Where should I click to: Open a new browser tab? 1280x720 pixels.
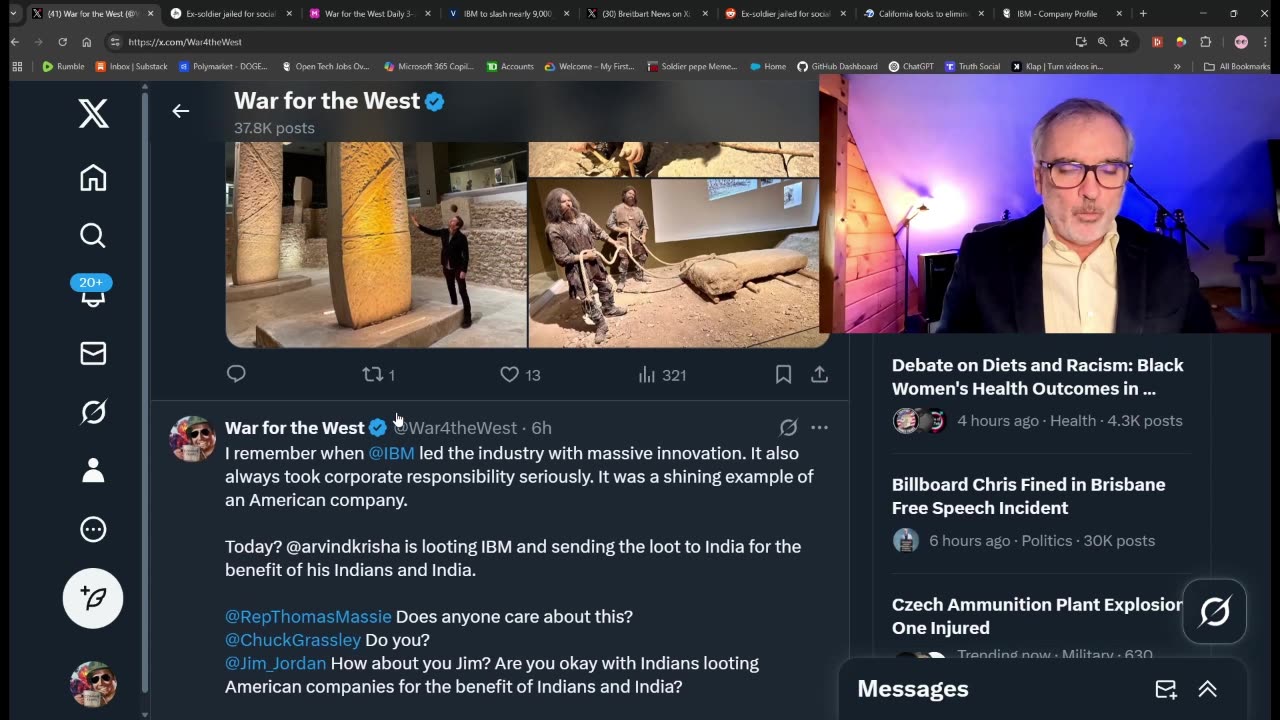tap(1143, 14)
